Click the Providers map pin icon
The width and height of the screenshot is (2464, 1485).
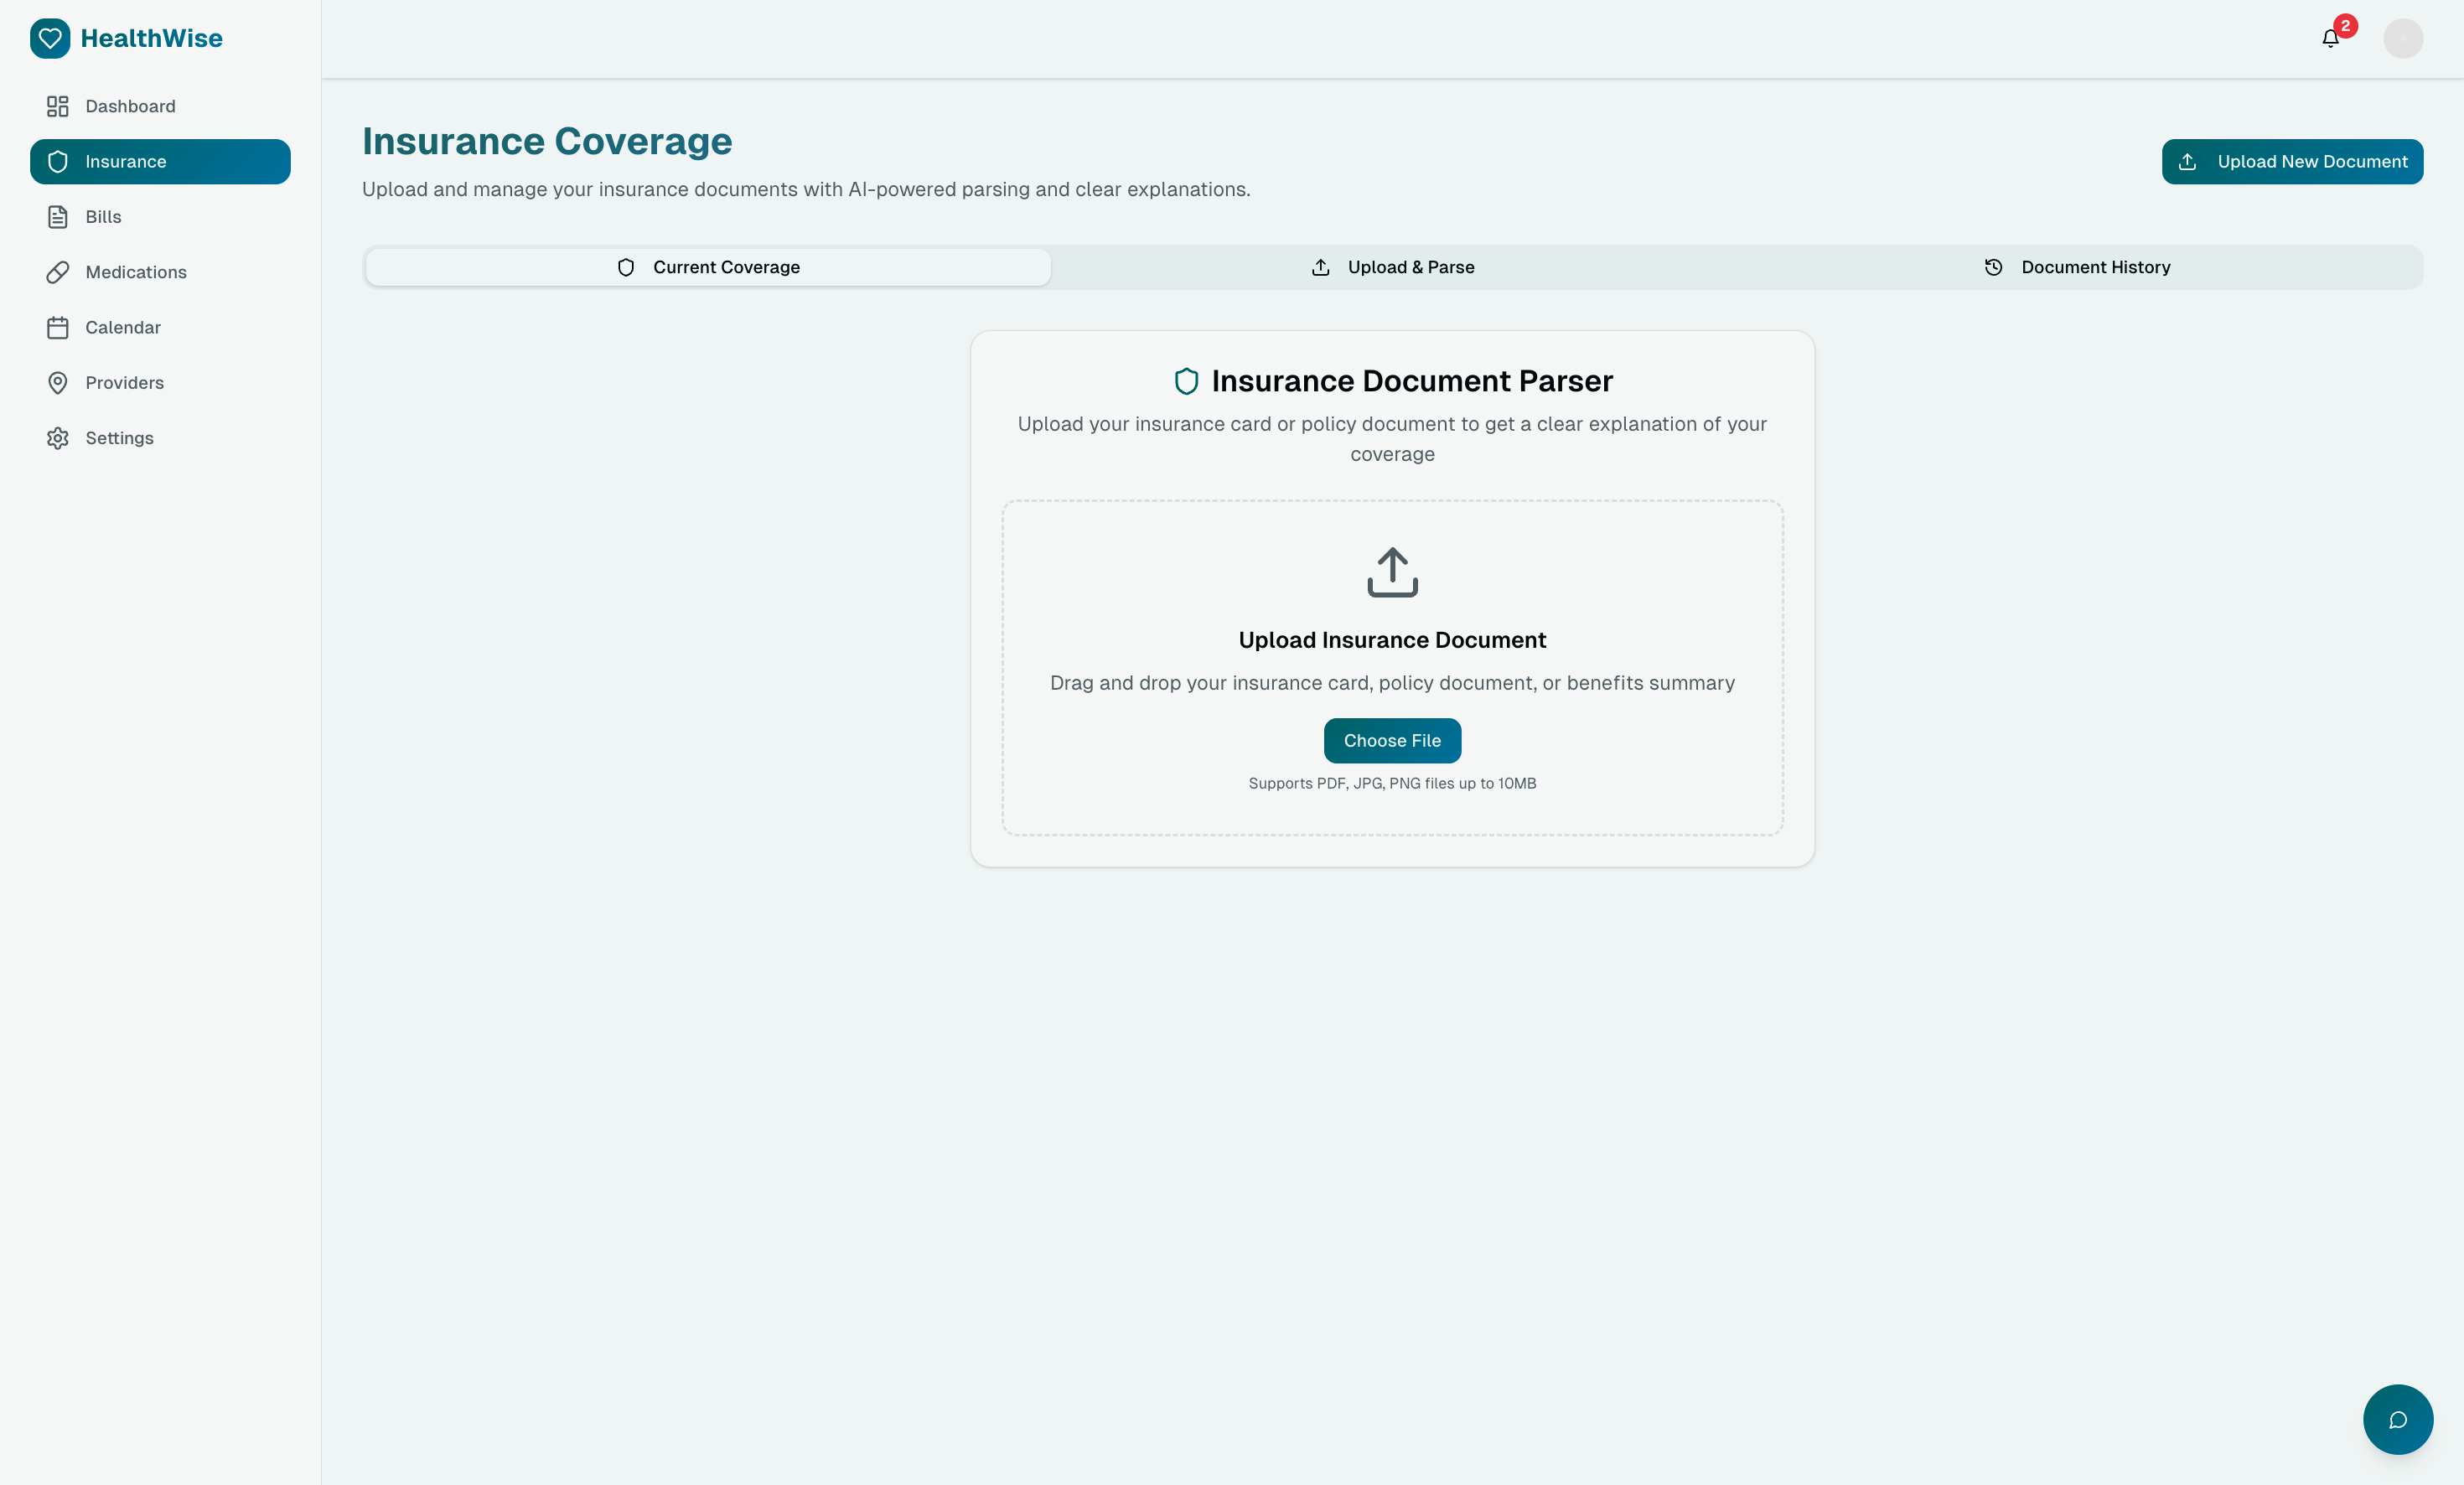[58, 383]
